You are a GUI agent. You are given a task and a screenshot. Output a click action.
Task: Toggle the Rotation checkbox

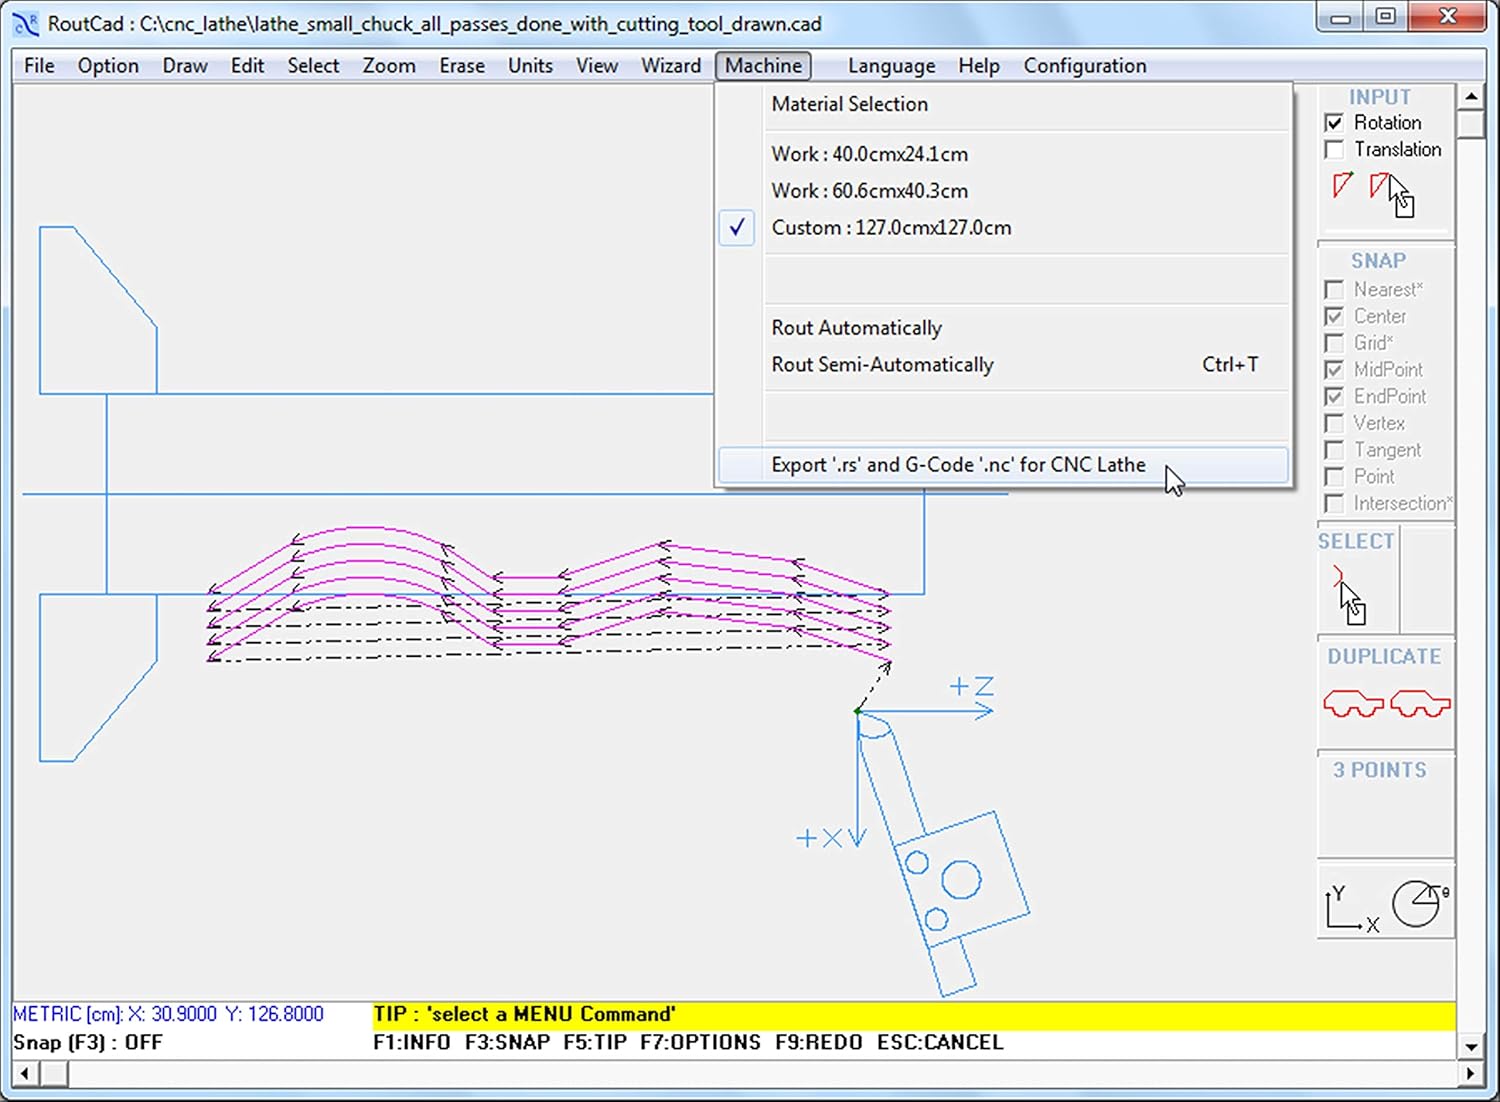tap(1334, 123)
